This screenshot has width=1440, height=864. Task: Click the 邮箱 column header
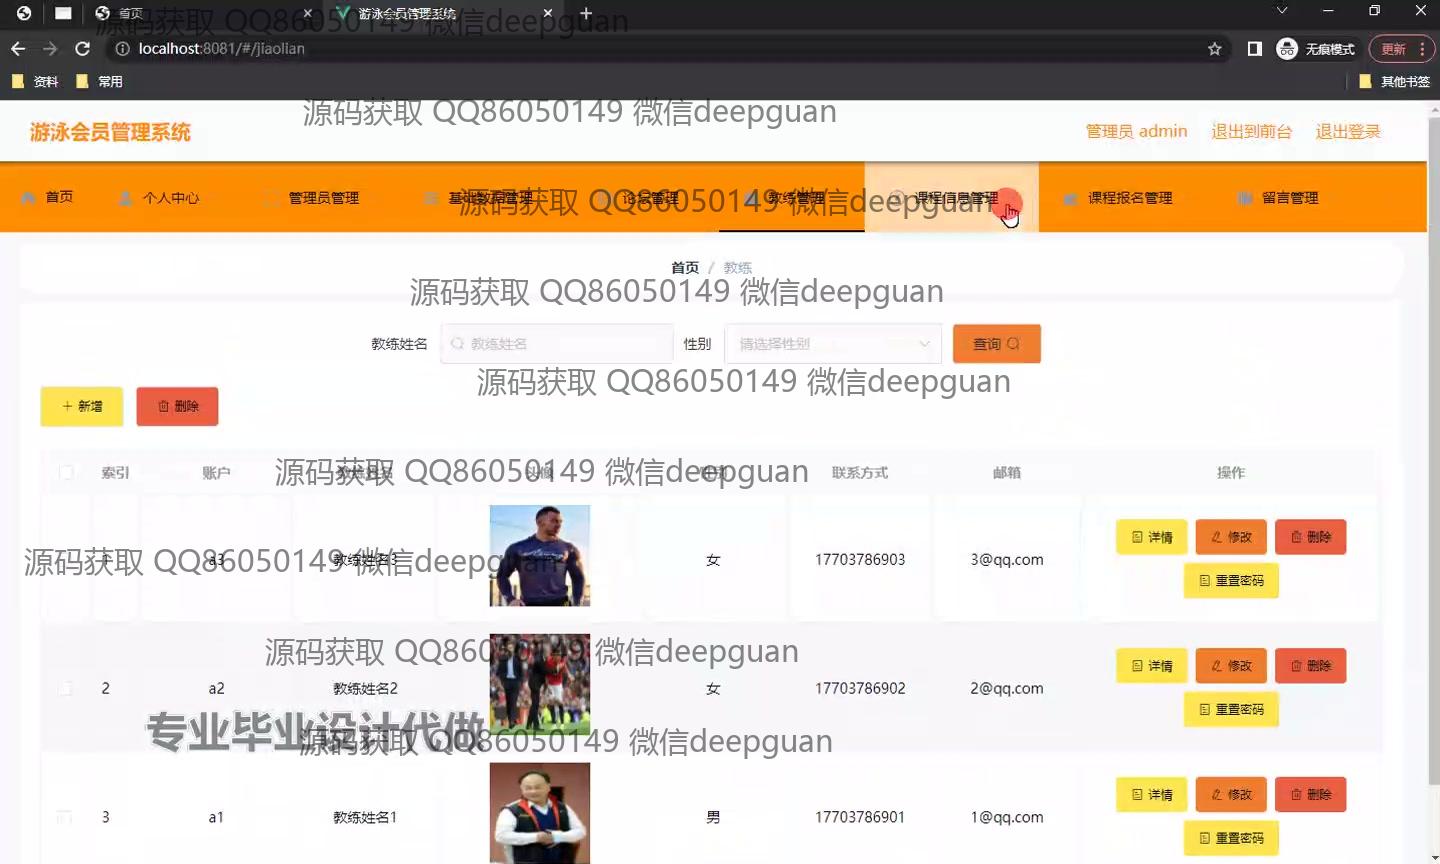tap(1007, 472)
